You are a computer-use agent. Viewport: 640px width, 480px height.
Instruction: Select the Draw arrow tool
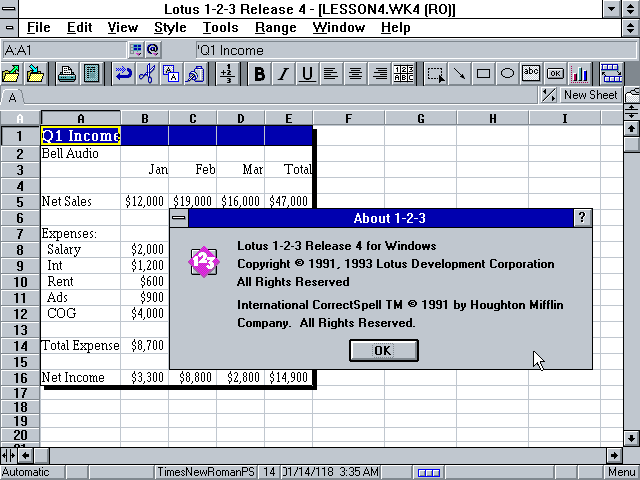pos(460,74)
